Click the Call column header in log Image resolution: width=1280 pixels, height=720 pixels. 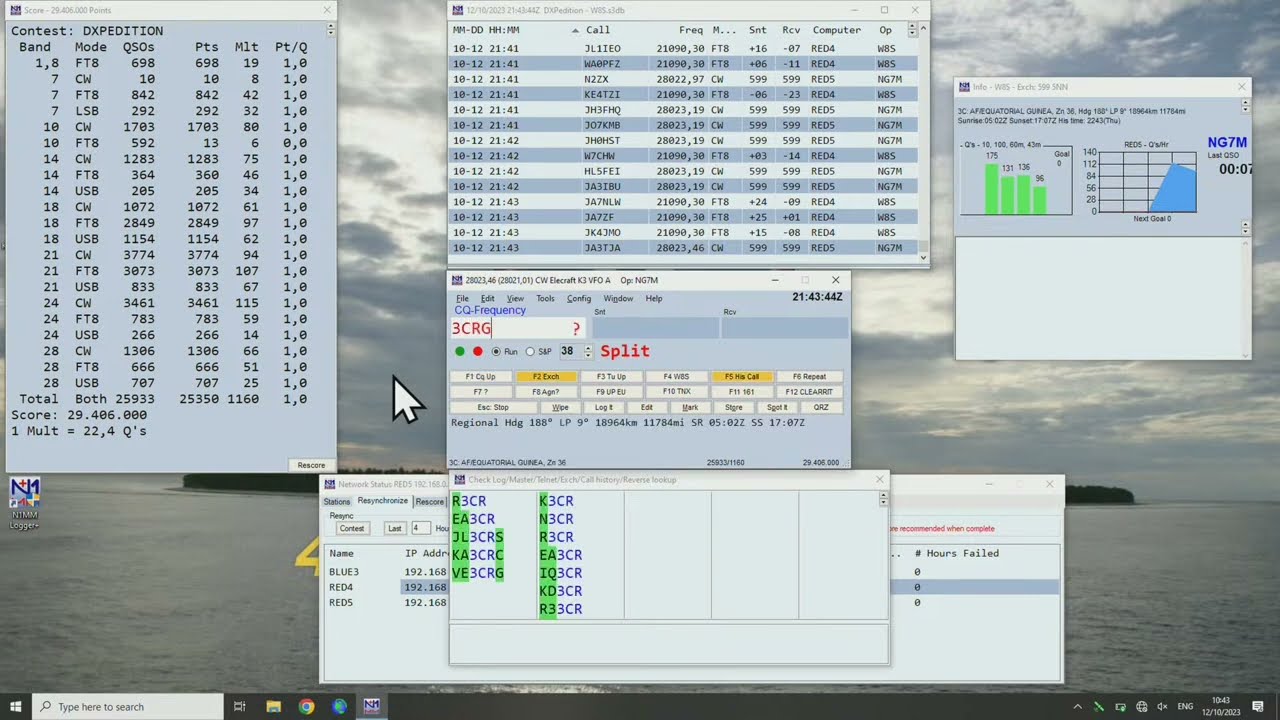(598, 30)
